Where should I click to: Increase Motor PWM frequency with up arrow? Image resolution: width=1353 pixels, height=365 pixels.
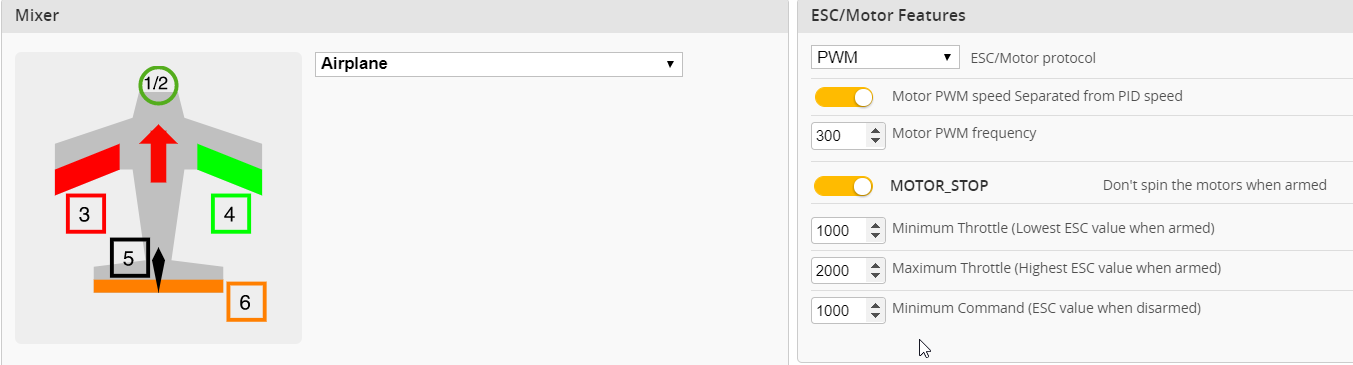pos(876,130)
